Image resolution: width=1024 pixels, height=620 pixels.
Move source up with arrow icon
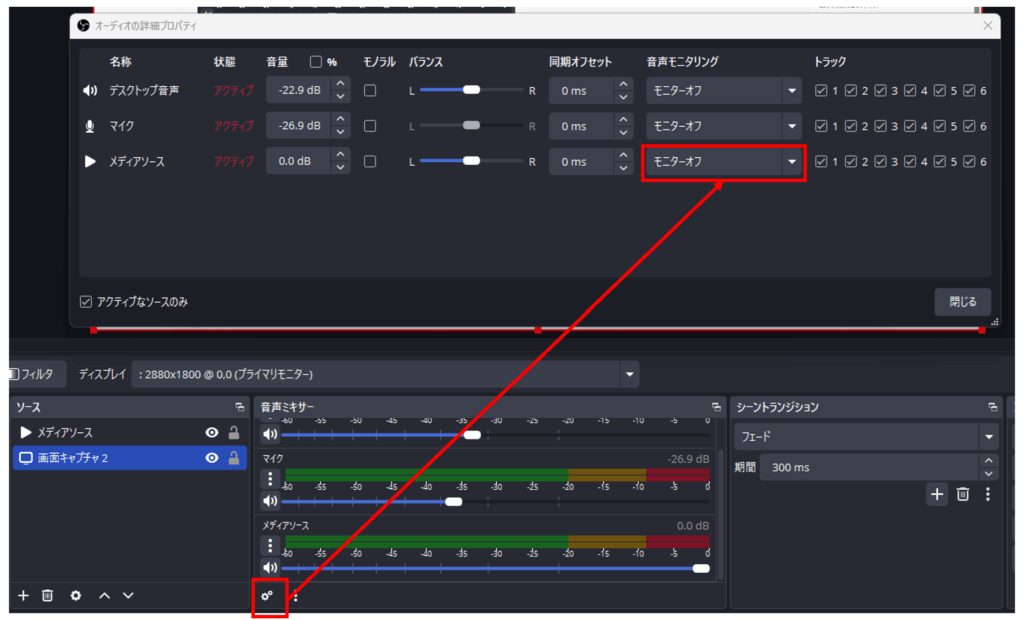pyautogui.click(x=104, y=596)
